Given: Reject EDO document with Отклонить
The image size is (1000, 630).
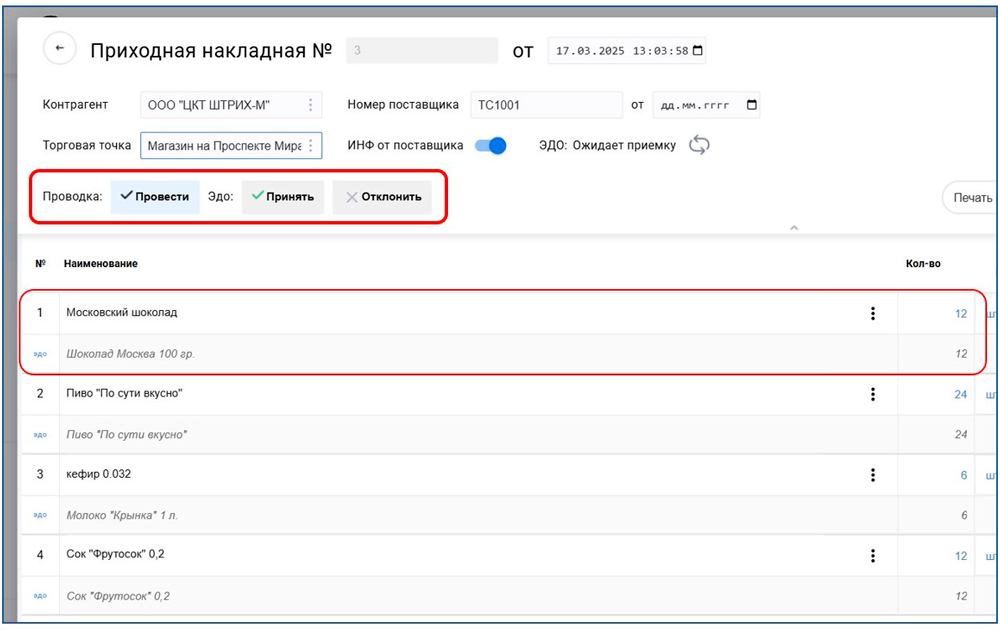Looking at the screenshot, I should pos(383,197).
